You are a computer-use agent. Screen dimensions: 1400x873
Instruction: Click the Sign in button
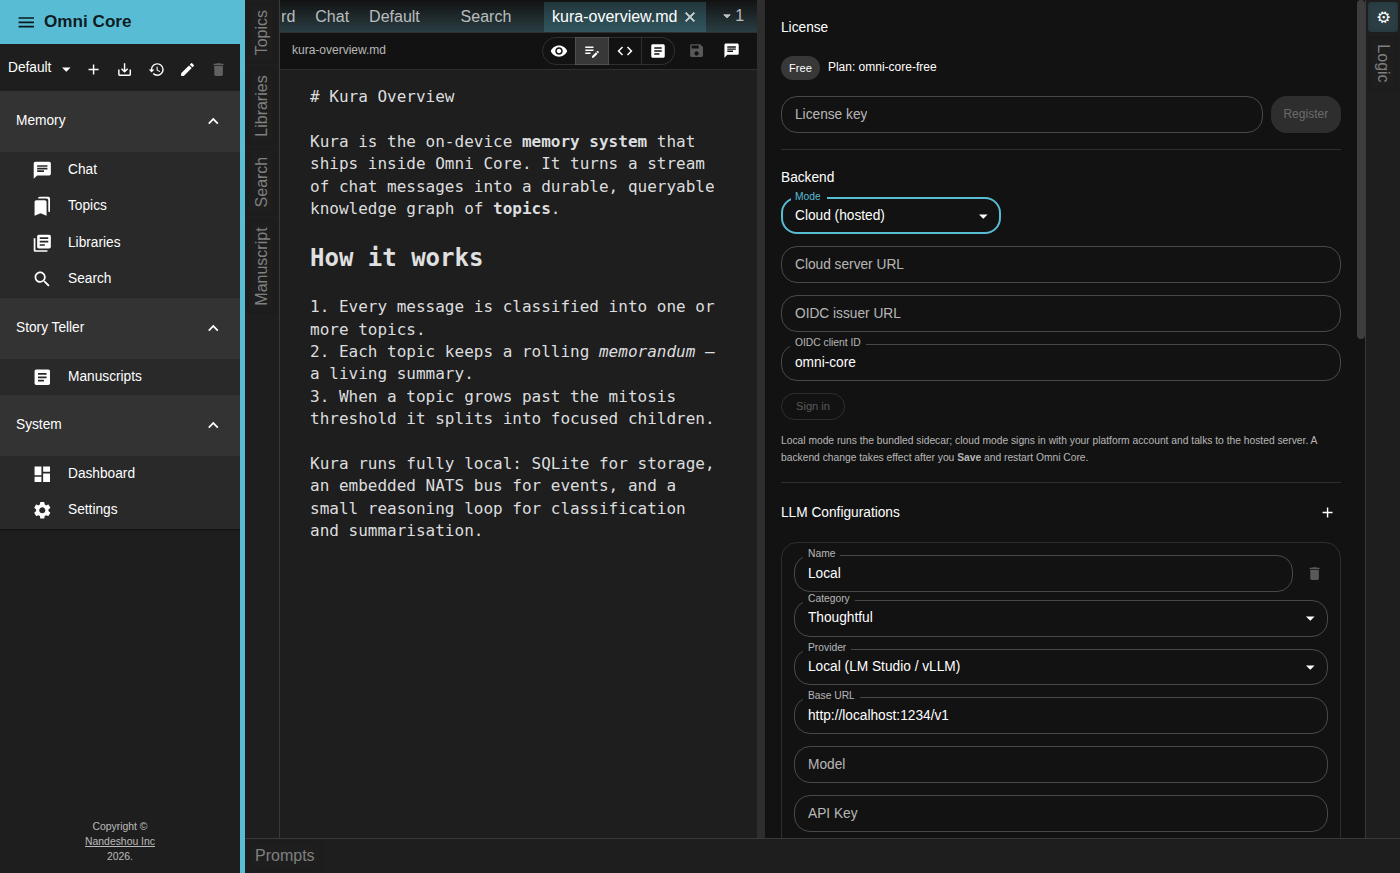pos(813,406)
